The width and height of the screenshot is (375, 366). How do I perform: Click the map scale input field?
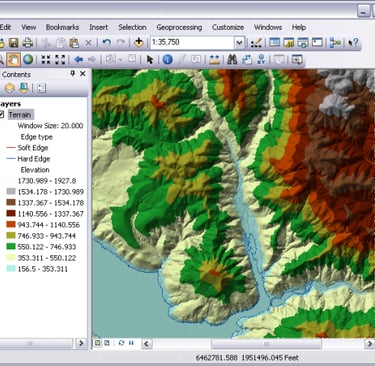[x=192, y=43]
